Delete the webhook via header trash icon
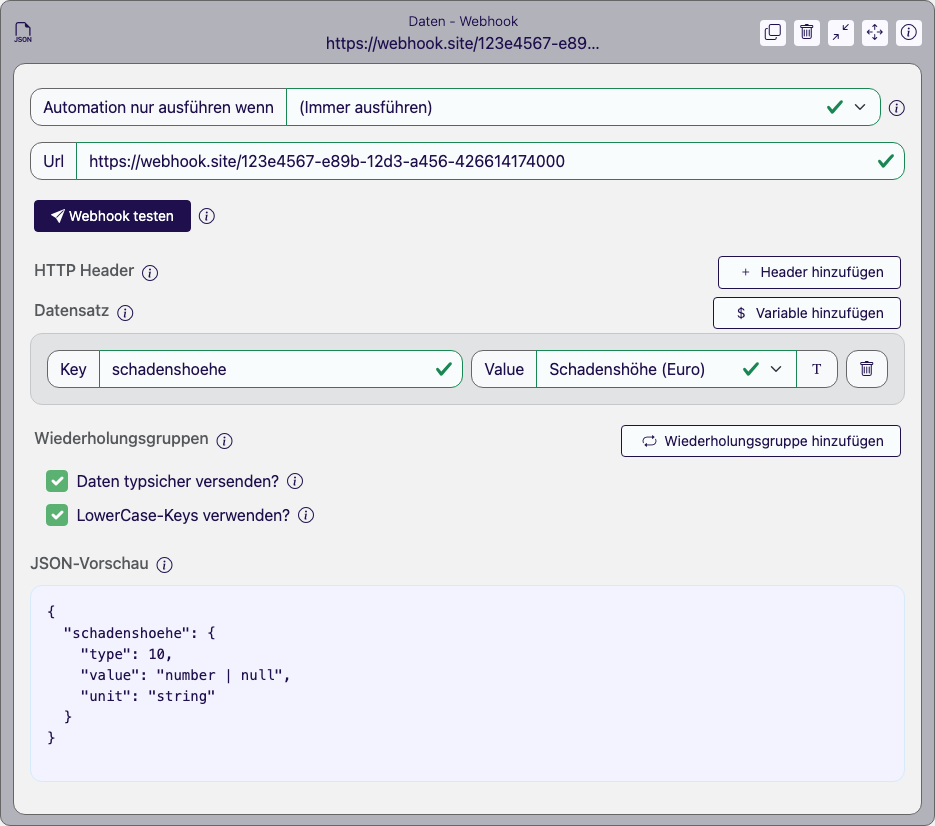The width and height of the screenshot is (935, 826). coord(807,32)
